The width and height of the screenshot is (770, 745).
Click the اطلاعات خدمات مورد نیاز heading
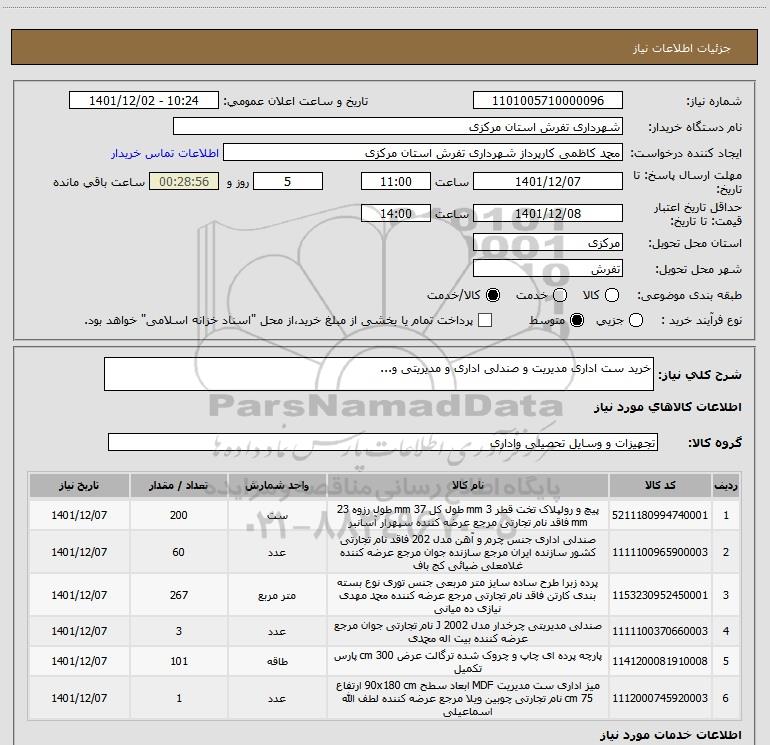point(670,735)
